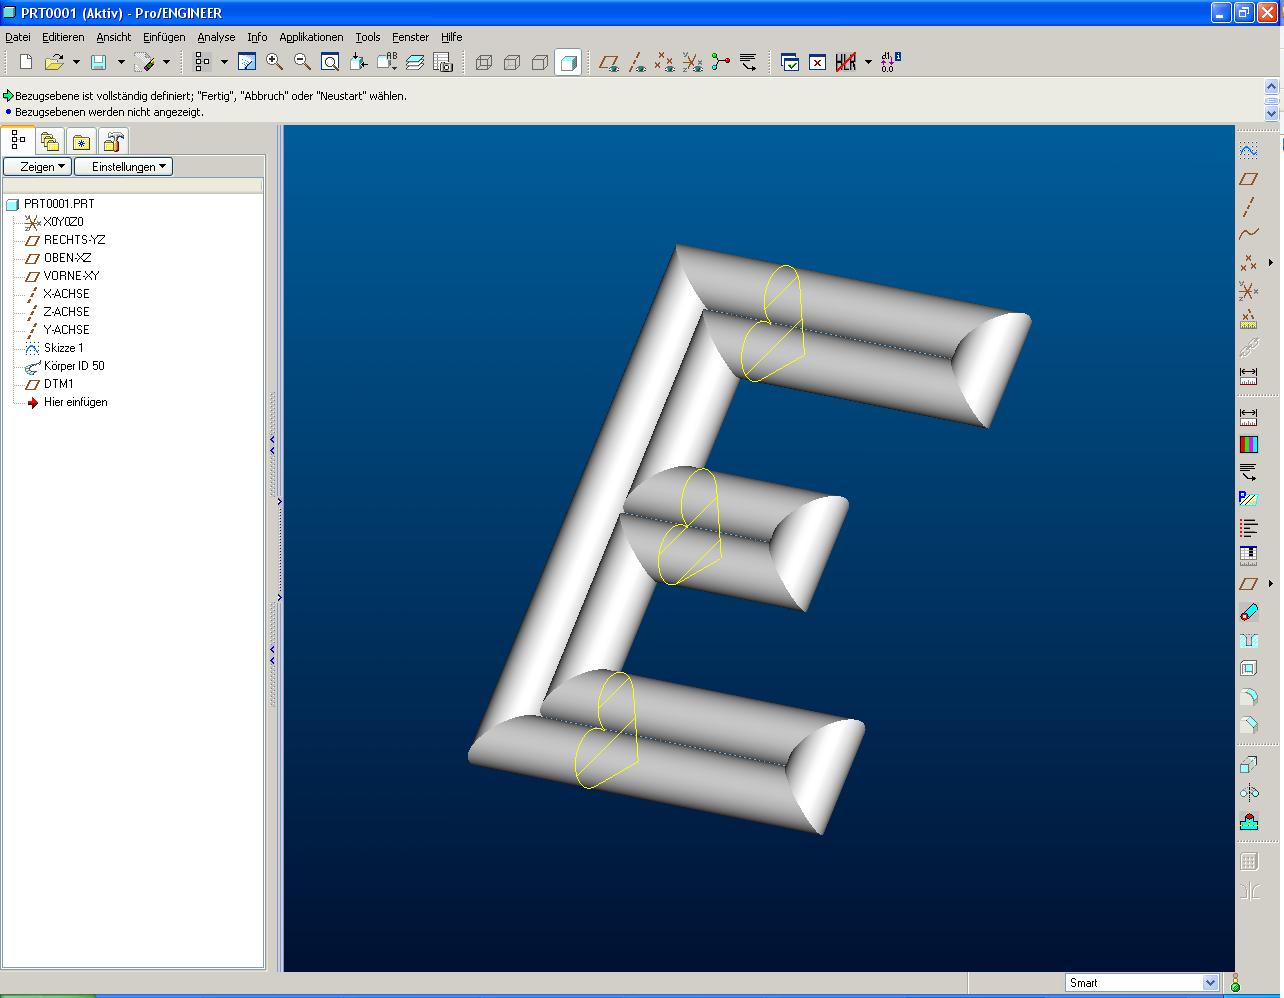
Task: Toggle datum points display on or off
Action: 664,62
